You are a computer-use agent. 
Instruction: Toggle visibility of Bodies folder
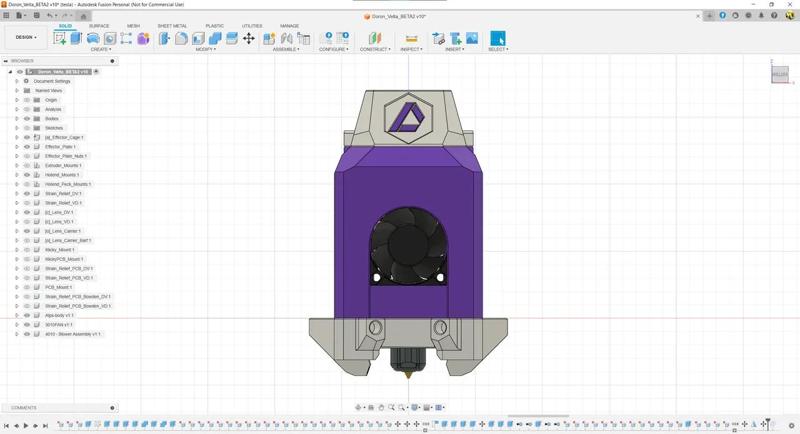27,119
